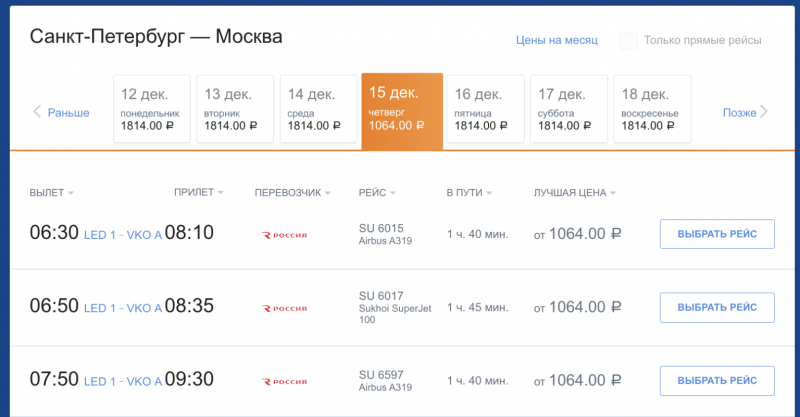Click ВЫБРАТЬ РЕЙС for the 06:50 flight
800x417 pixels.
click(717, 307)
